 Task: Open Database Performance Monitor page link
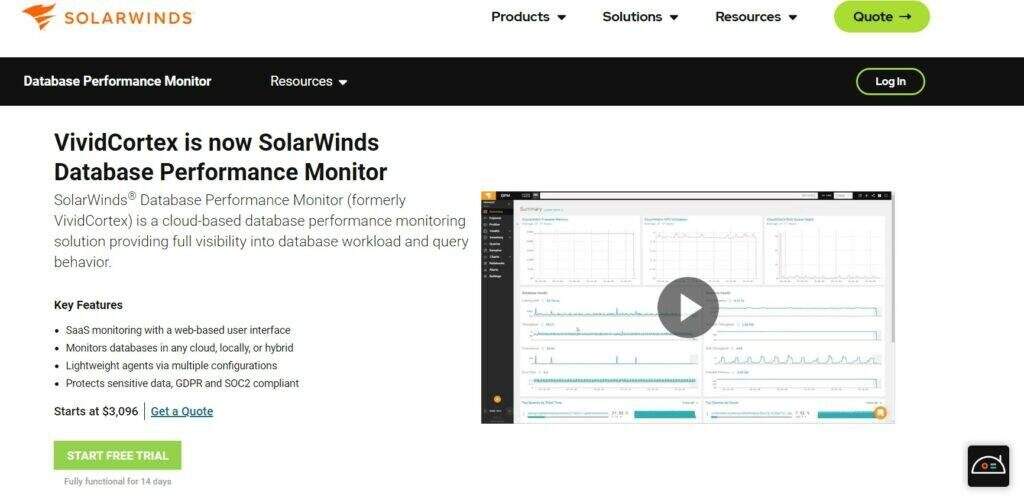coord(118,81)
